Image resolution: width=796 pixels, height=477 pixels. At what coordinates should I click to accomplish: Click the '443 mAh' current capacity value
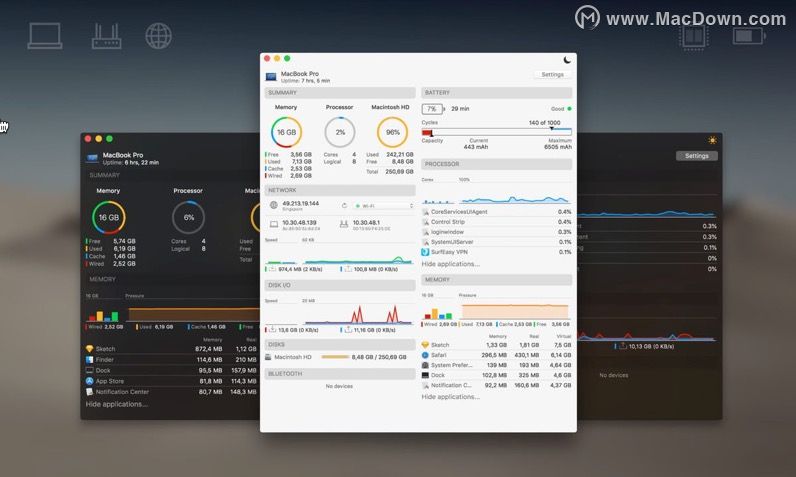coord(476,147)
